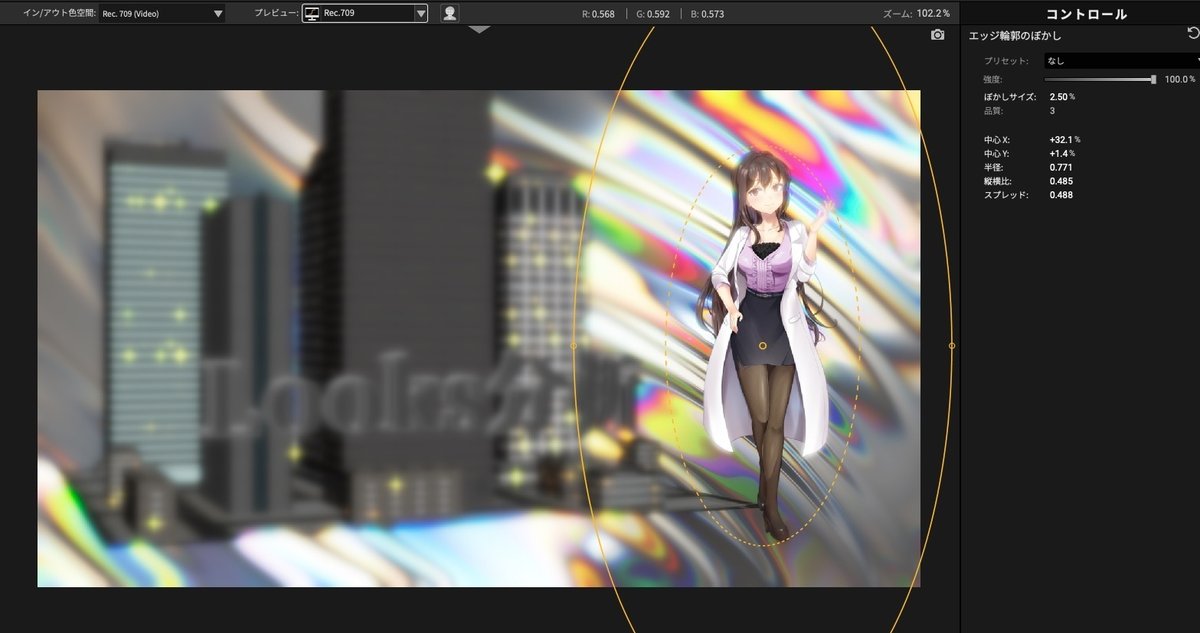Click the 半径 radius value 0.771
This screenshot has width=1200, height=633.
[x=1061, y=167]
